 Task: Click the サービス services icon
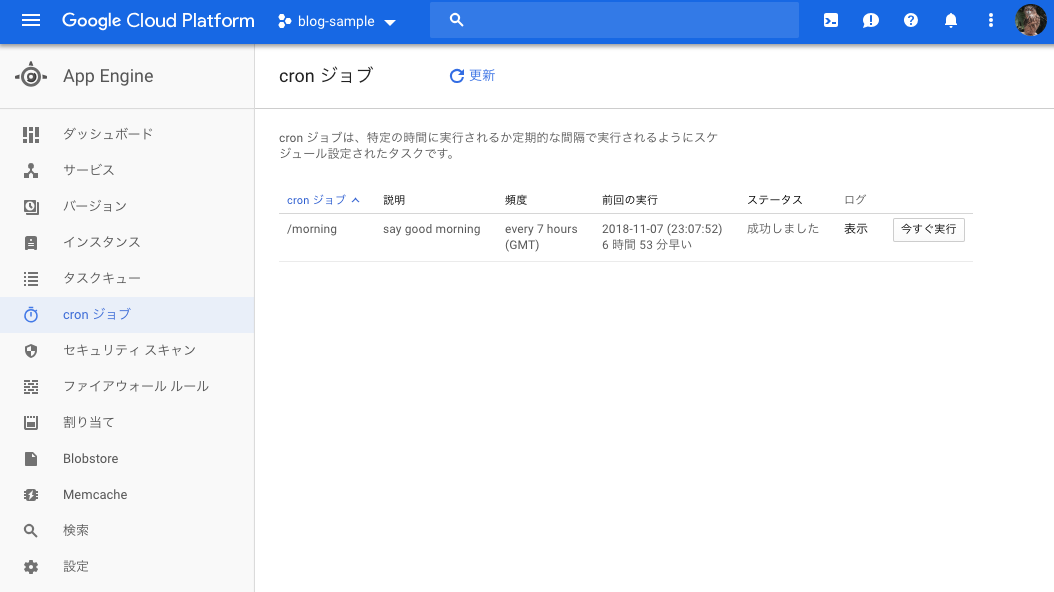[31, 171]
